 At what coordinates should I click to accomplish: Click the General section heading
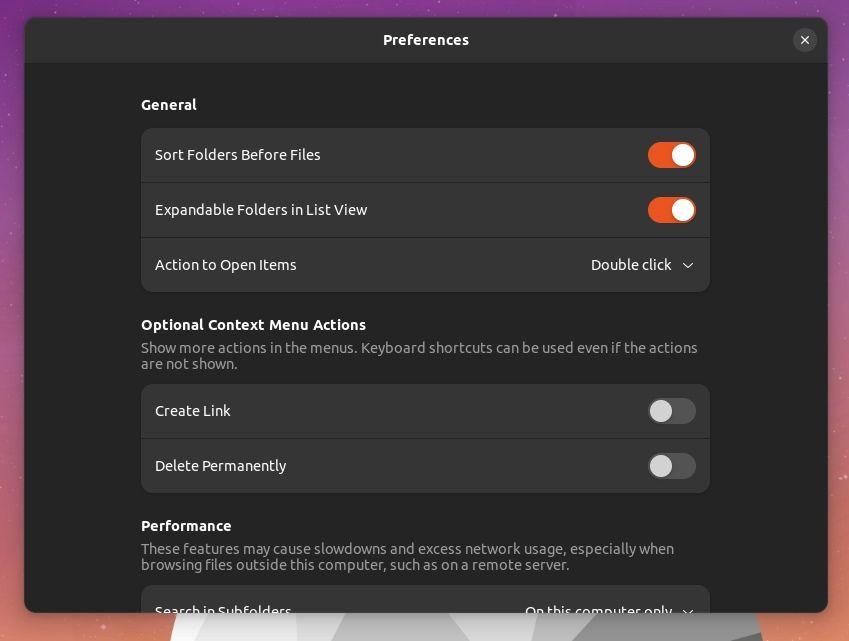[168, 105]
